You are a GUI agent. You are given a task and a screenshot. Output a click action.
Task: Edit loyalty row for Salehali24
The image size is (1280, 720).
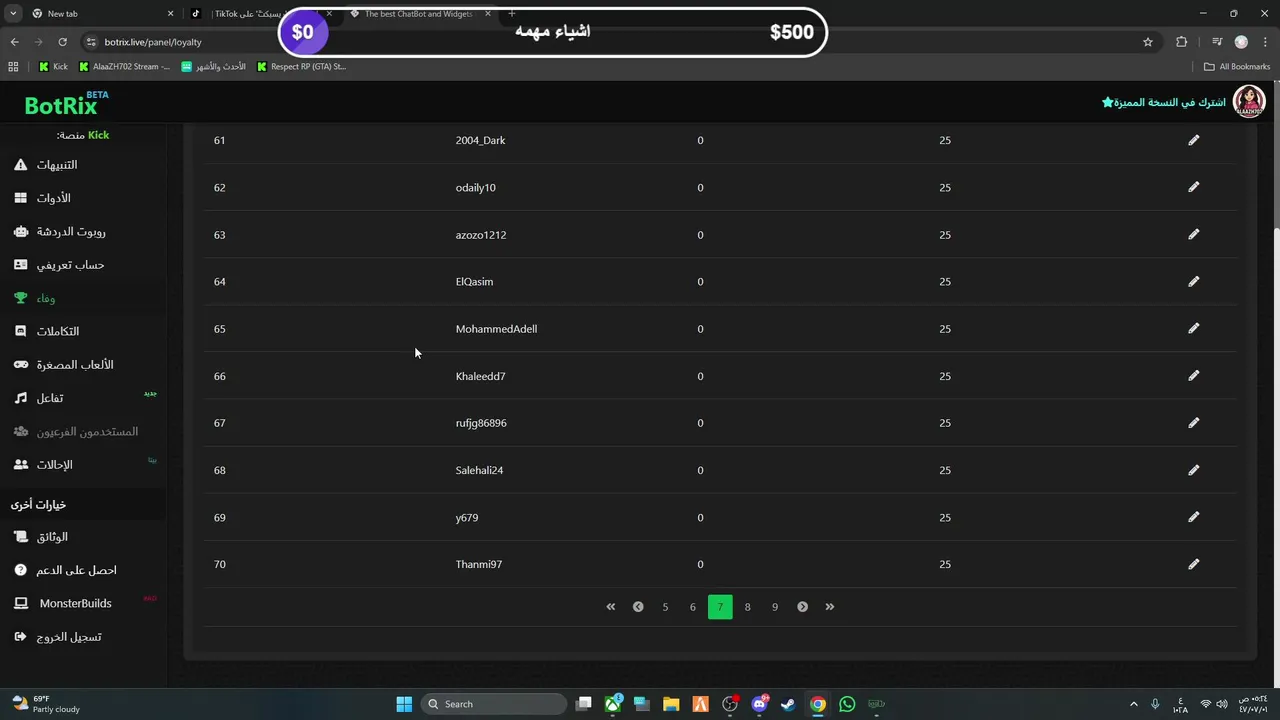(x=1193, y=470)
